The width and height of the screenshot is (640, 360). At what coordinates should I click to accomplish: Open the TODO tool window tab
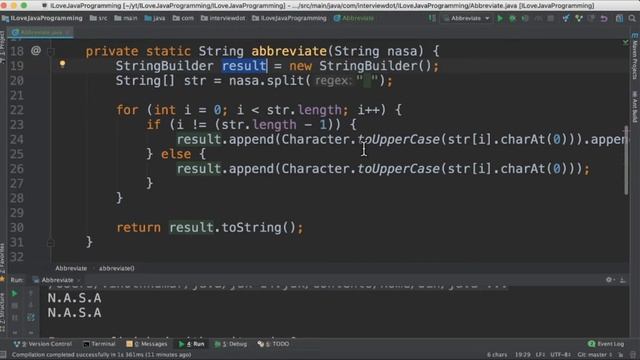pos(273,344)
